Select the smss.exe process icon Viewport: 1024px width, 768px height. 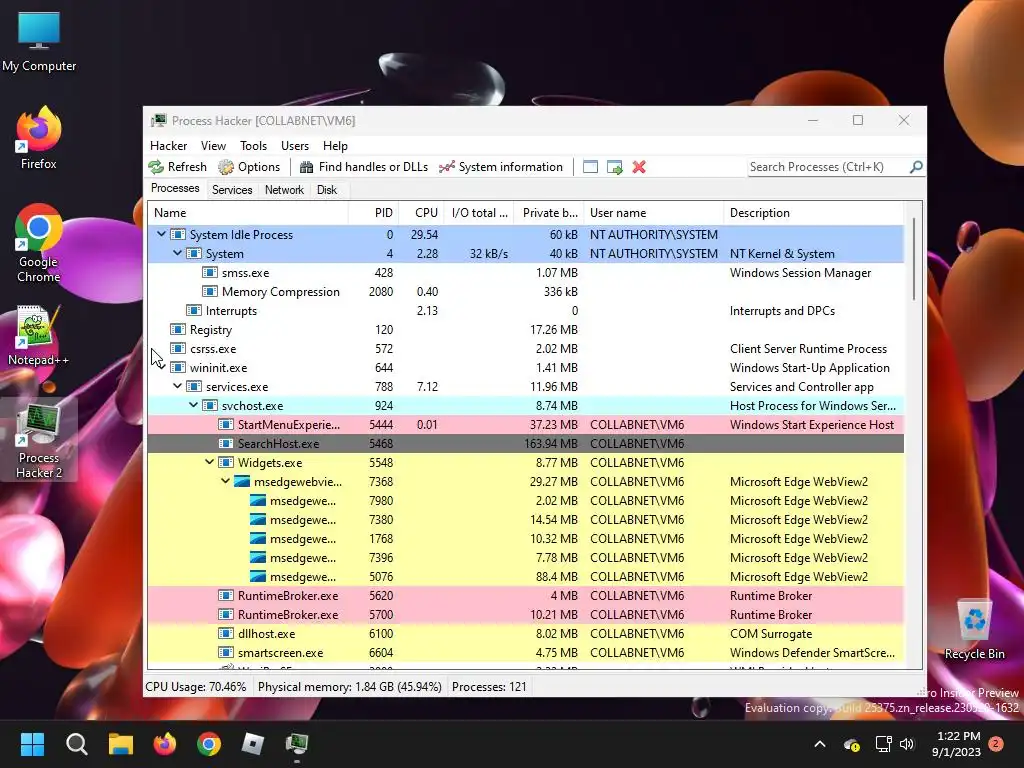tap(210, 272)
